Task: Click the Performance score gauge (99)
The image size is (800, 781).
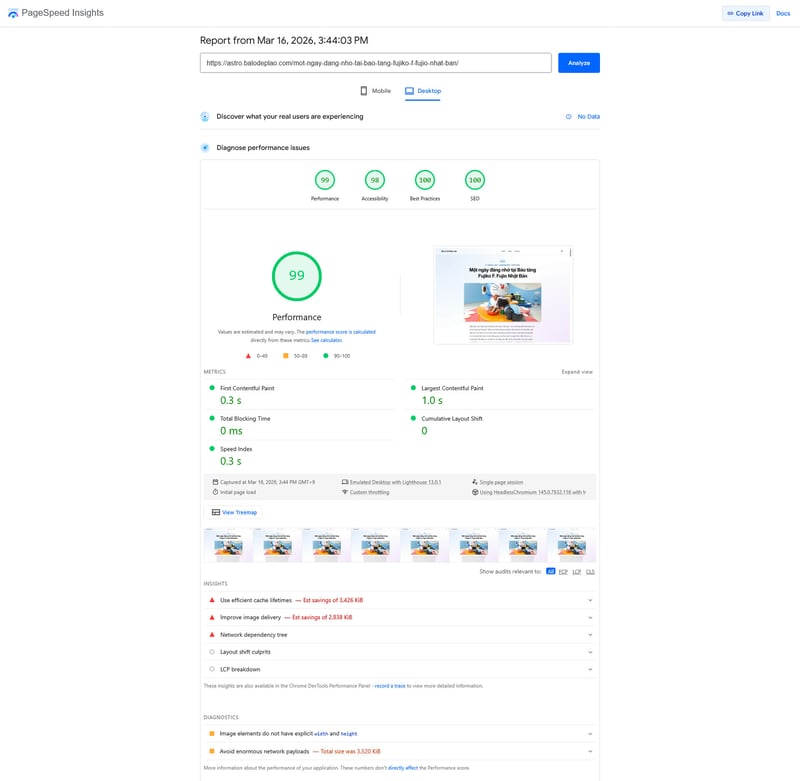Action: click(324, 180)
